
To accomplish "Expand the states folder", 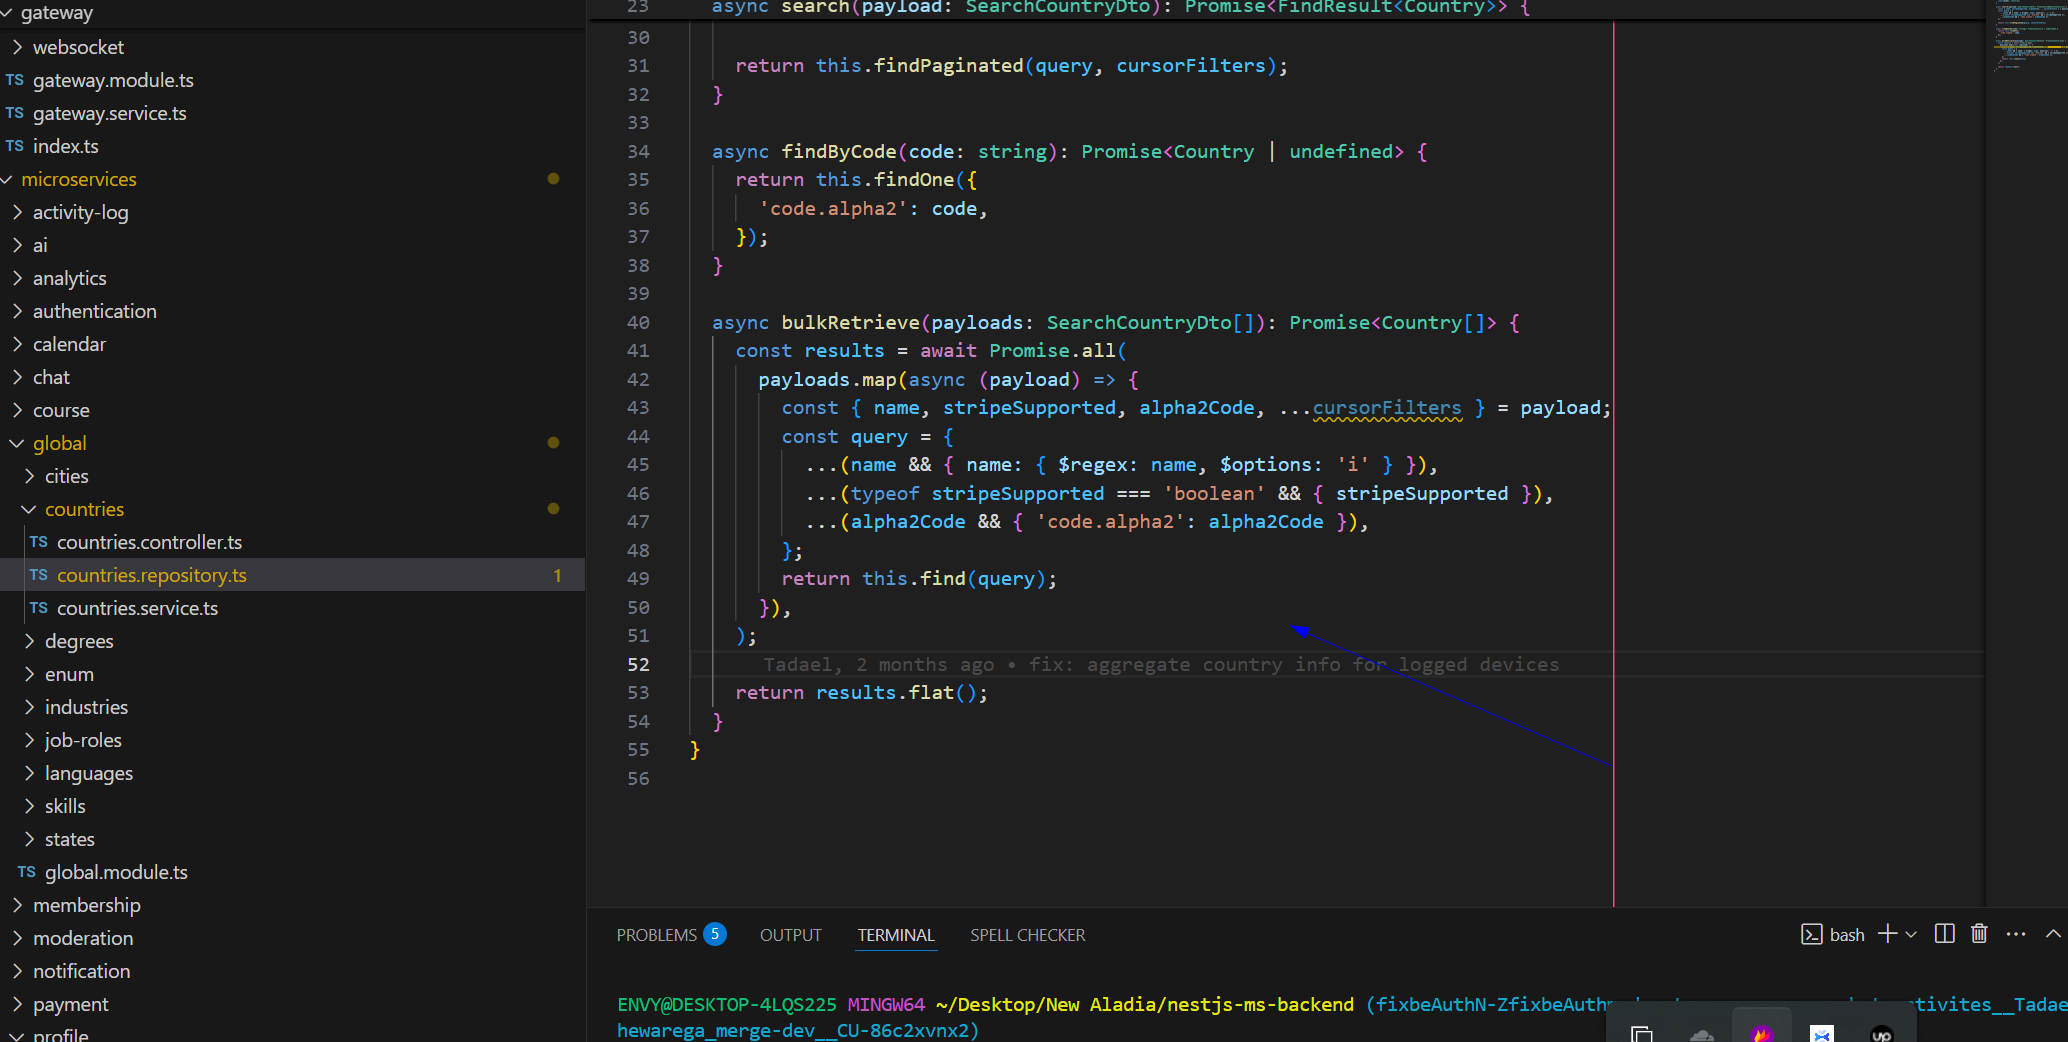I will click(x=69, y=839).
